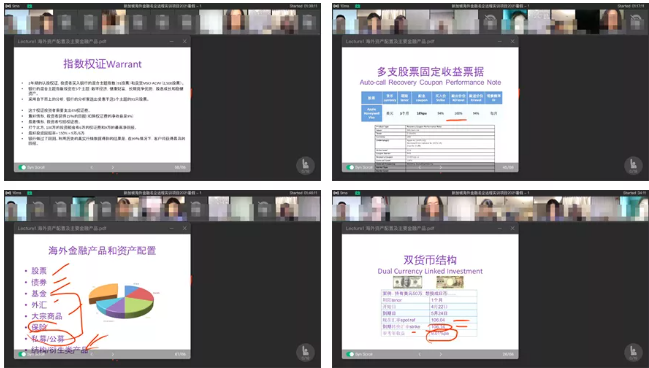This screenshot has height=368, width=649.
Task: Toggle Sync Scroll on the Warrant slide
Action: coord(22,167)
